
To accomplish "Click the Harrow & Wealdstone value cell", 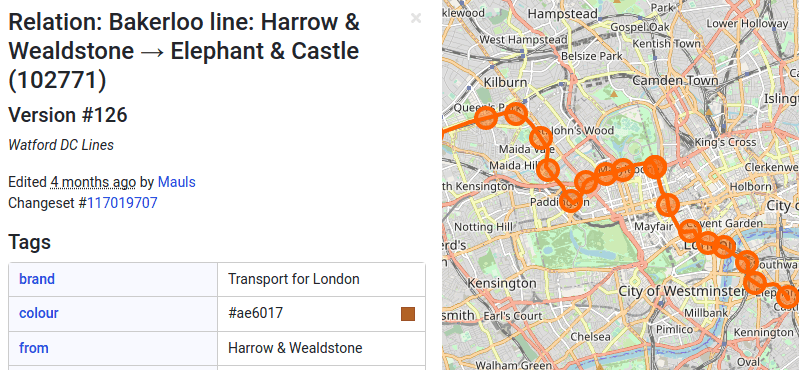I will [x=321, y=348].
